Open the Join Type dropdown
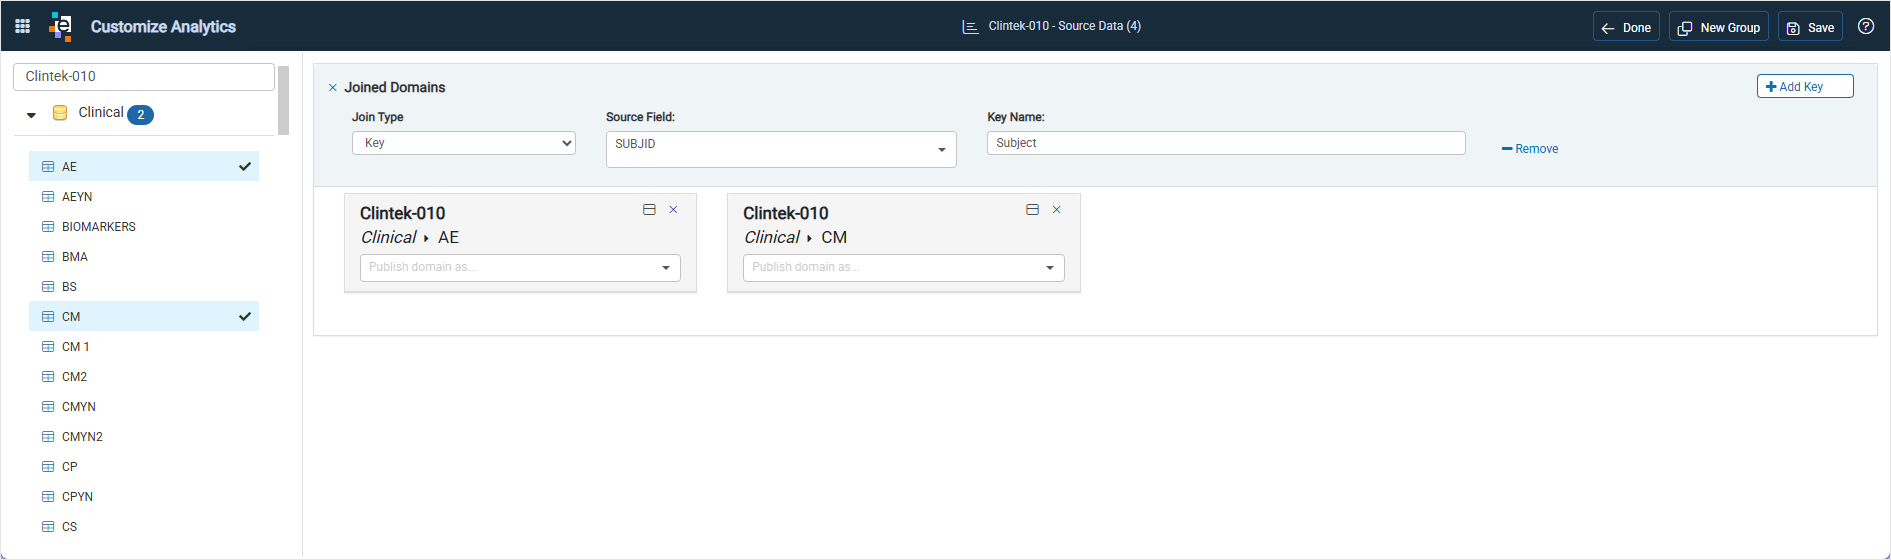 coord(464,143)
